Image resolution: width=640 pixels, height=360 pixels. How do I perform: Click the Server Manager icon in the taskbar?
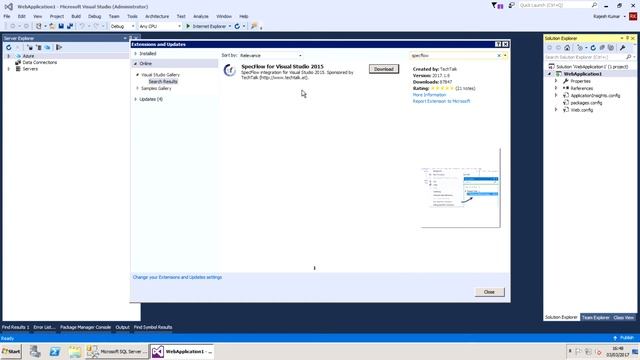coord(35,351)
